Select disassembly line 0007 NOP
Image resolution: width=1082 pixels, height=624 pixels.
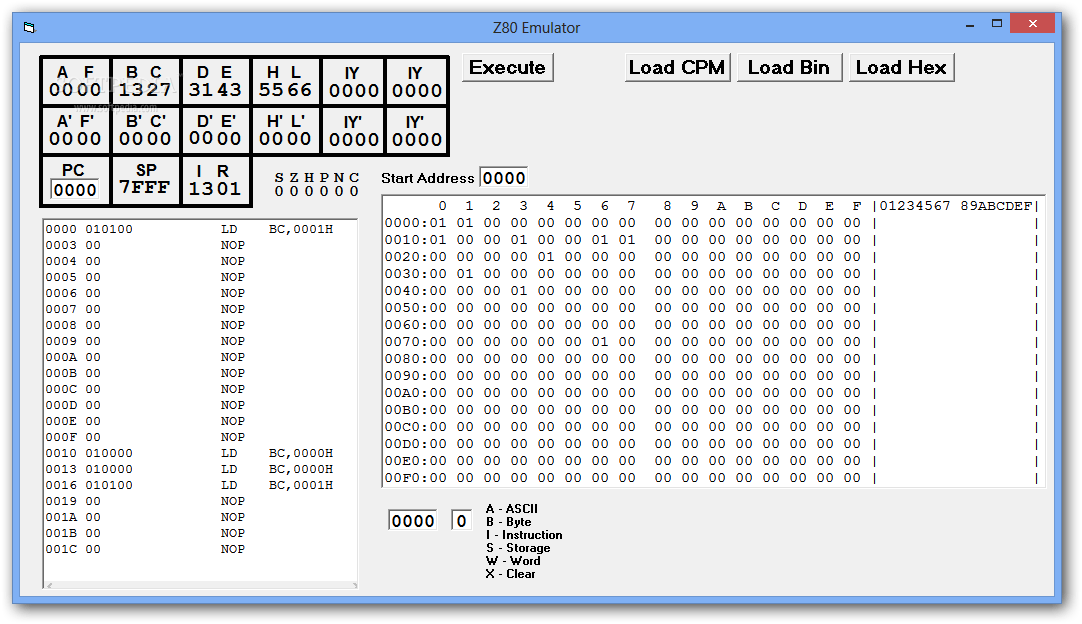tap(145, 309)
